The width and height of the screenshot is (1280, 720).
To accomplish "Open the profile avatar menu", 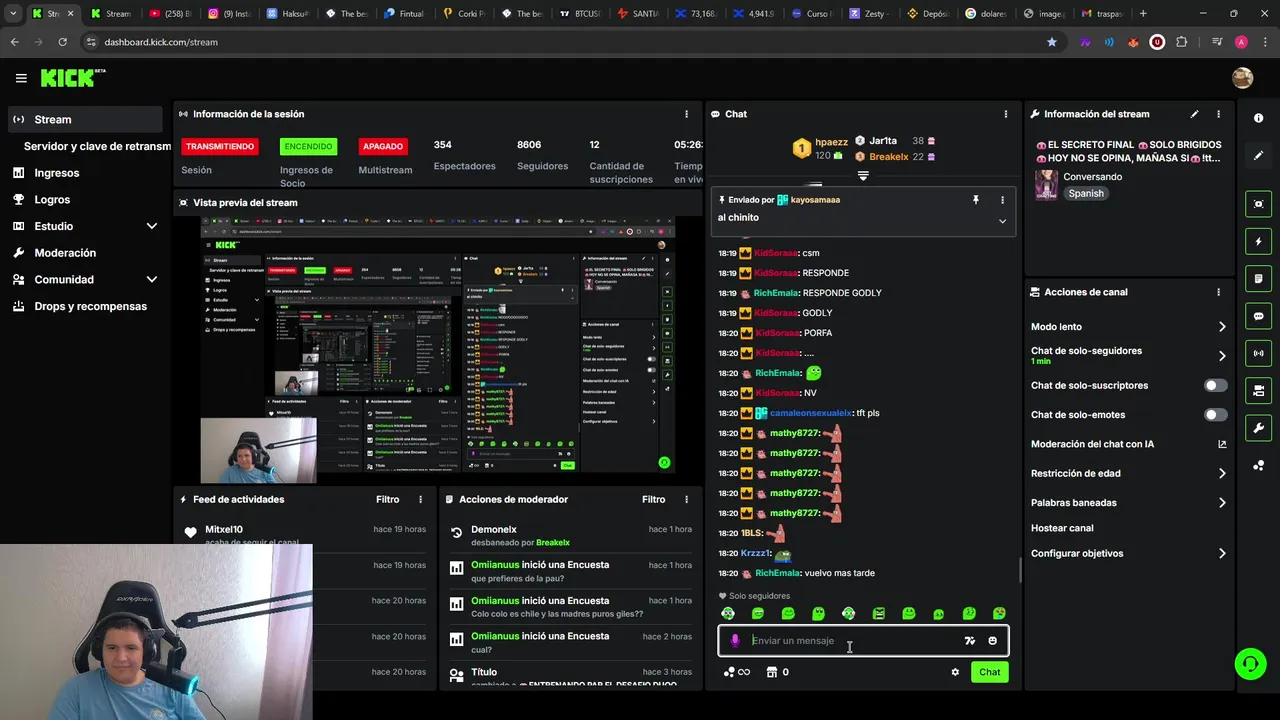I will [x=1242, y=78].
